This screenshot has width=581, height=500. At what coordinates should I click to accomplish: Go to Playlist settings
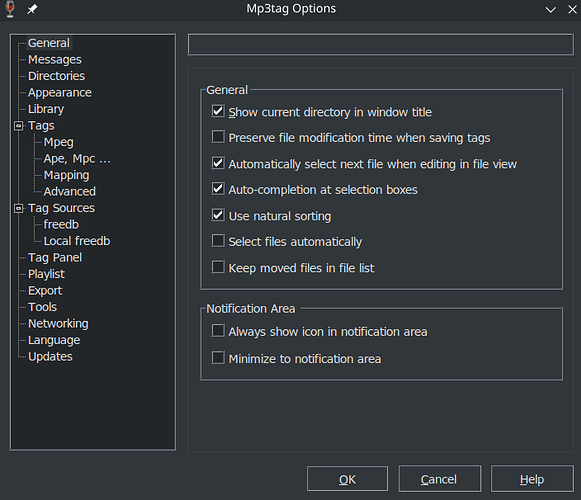46,274
